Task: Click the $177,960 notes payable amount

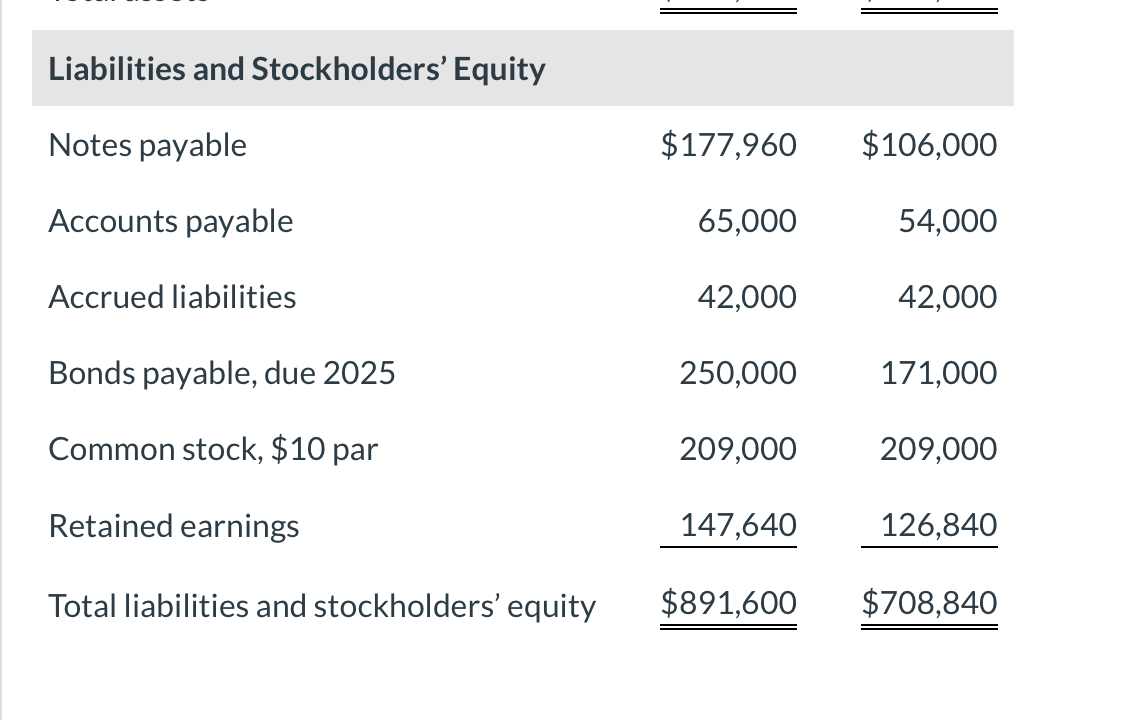Action: (x=729, y=146)
